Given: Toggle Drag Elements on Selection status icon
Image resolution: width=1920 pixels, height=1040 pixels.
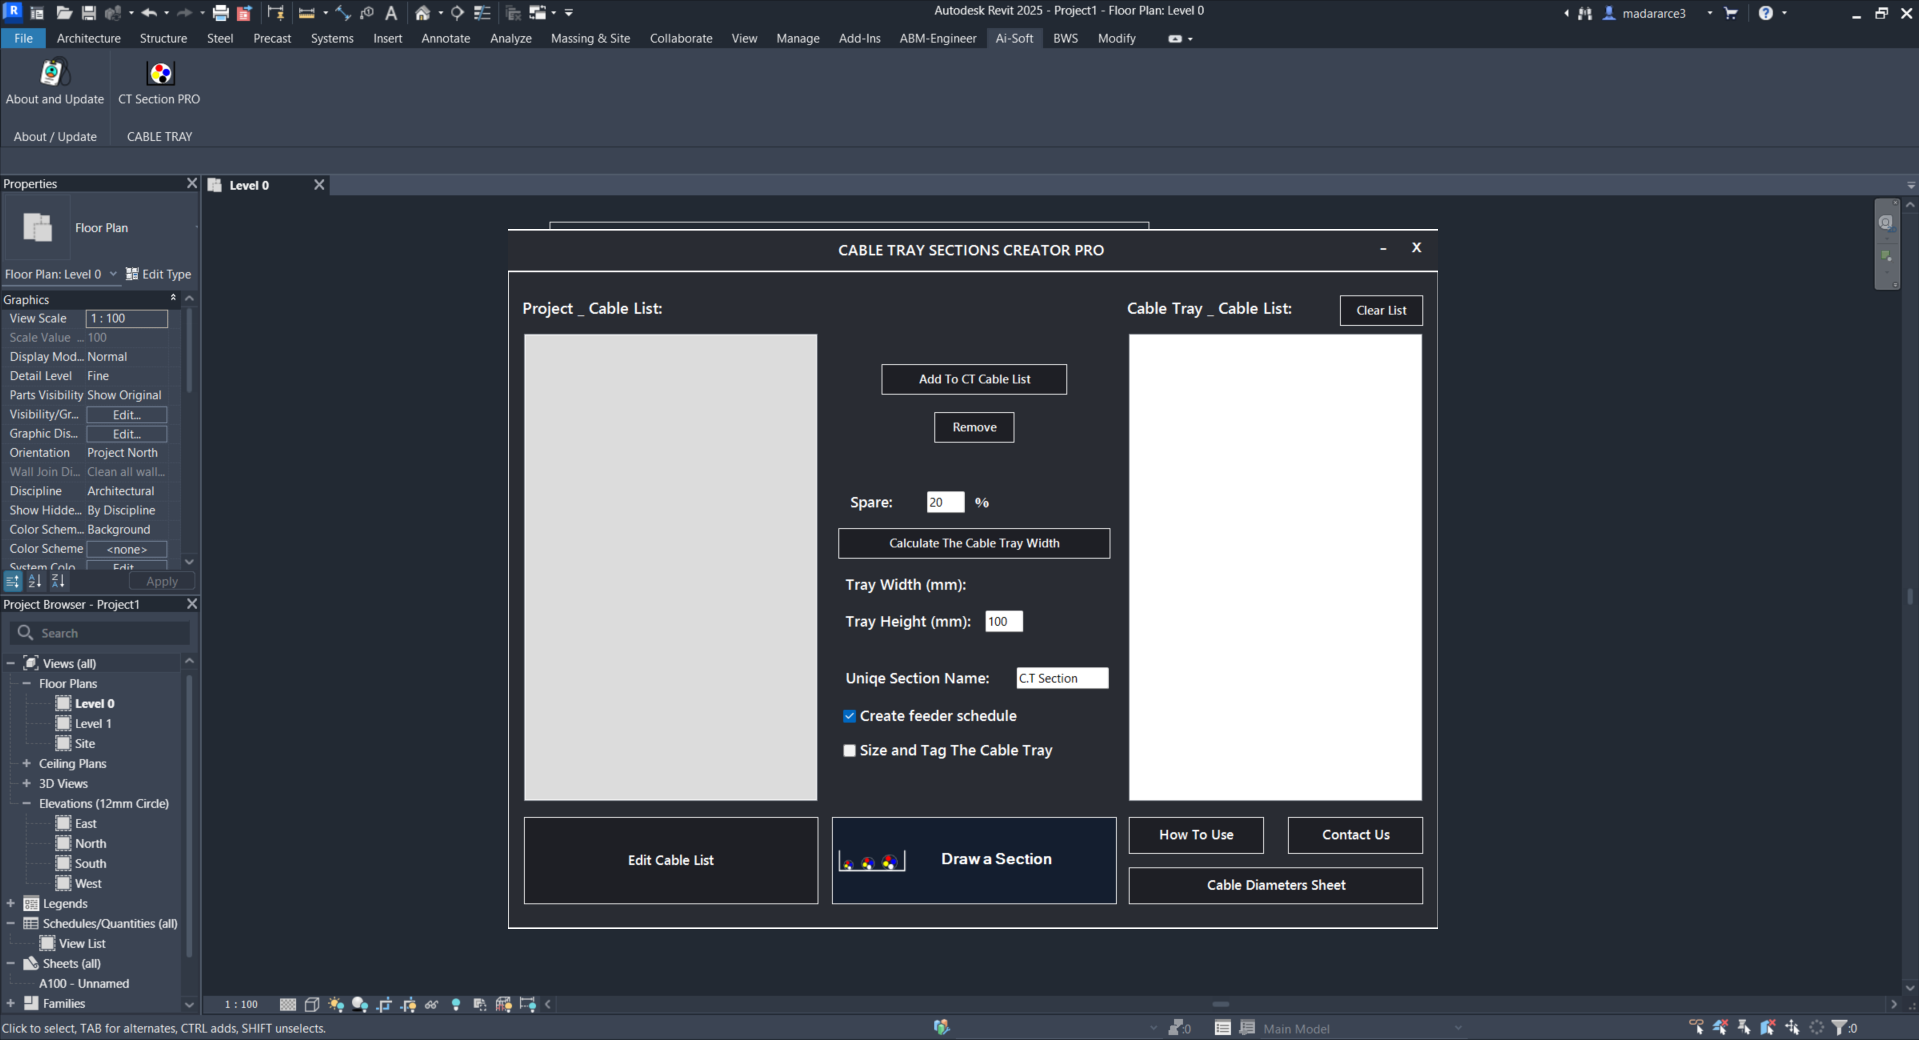Looking at the screenshot, I should pos(1792,1028).
